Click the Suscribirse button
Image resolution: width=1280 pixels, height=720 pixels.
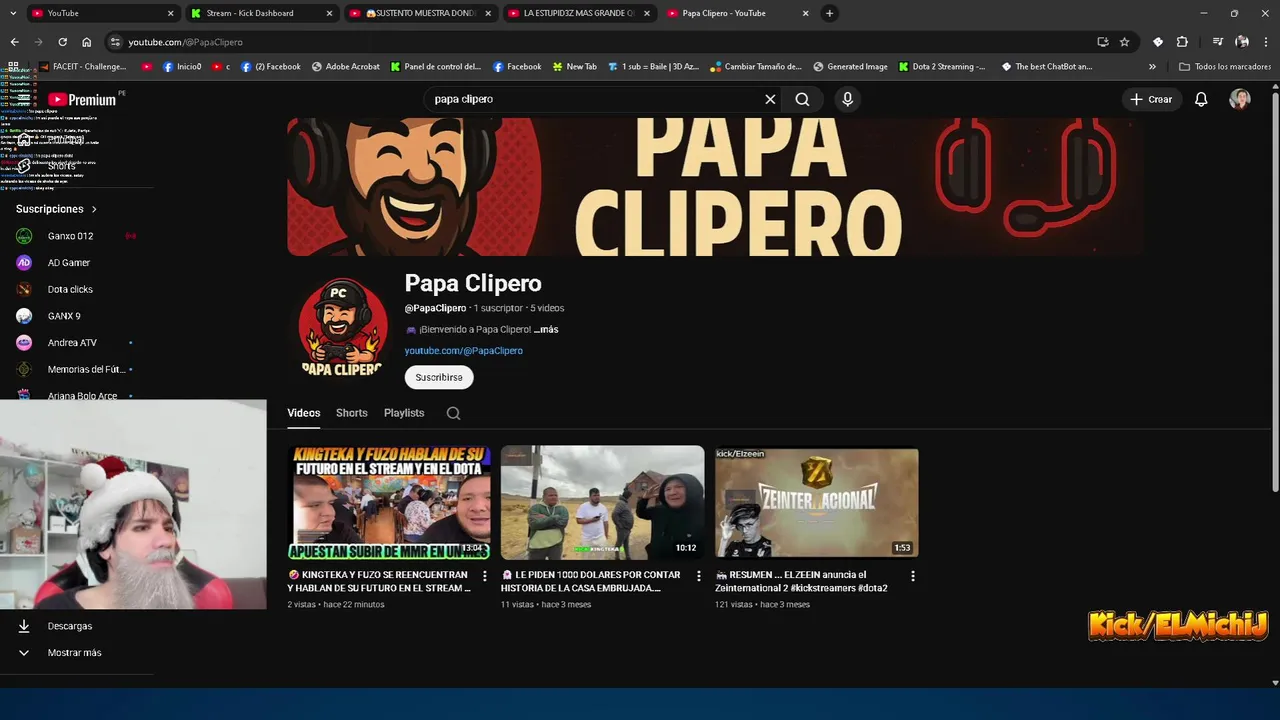coord(439,377)
